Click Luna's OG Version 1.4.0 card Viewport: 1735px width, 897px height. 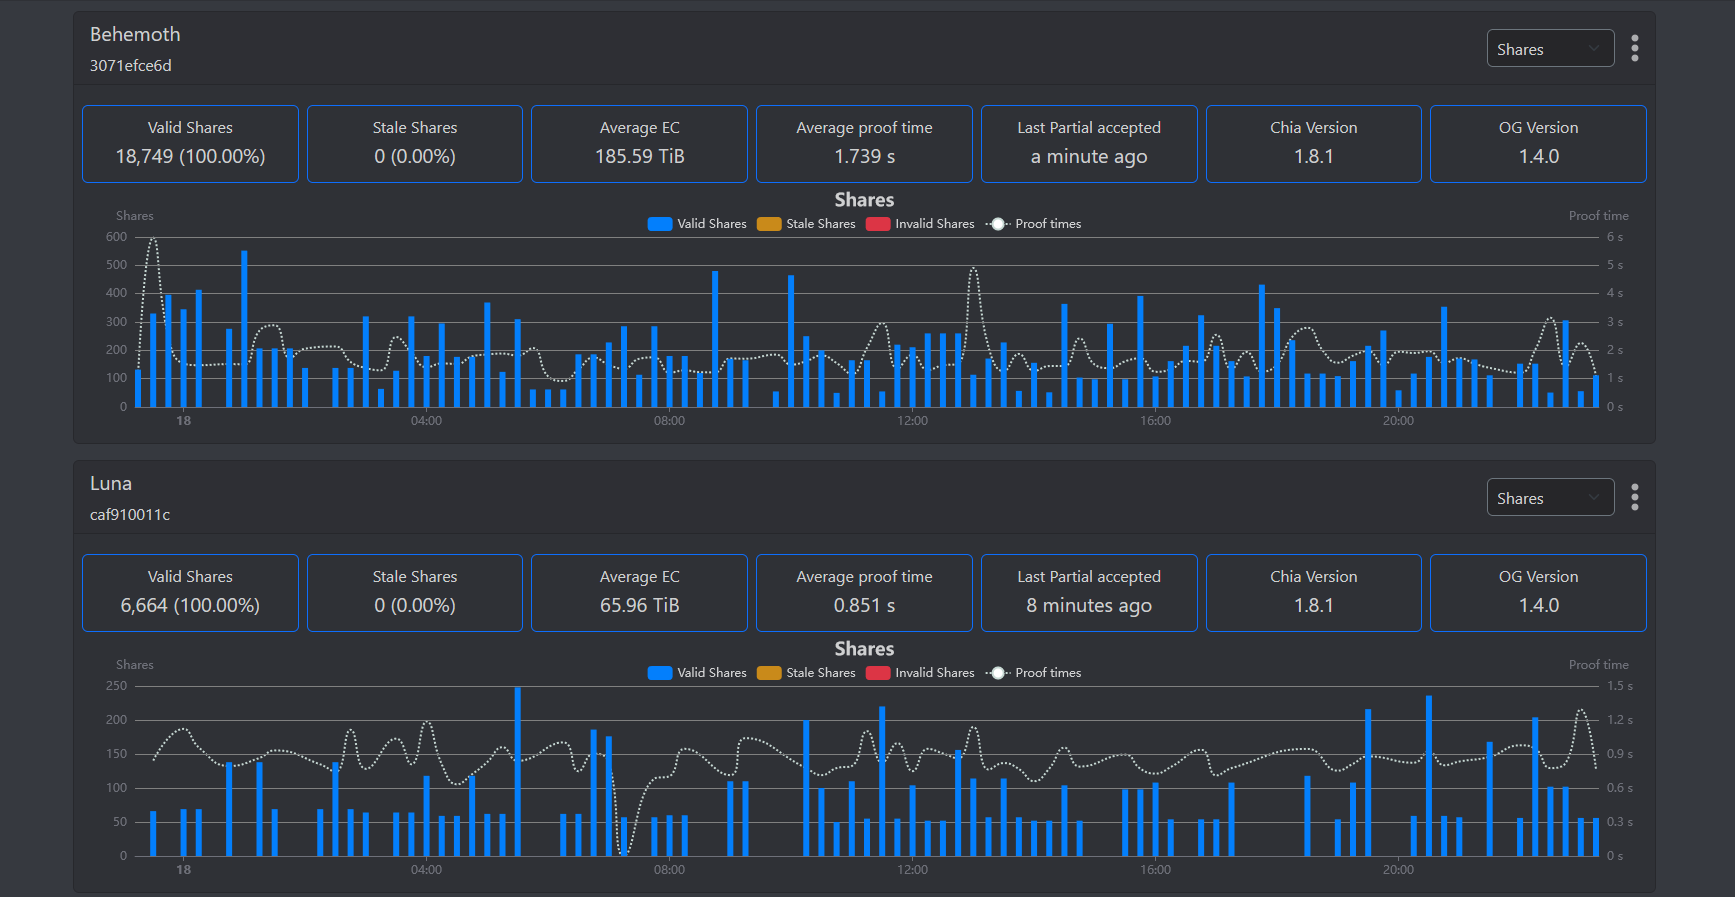(x=1538, y=593)
